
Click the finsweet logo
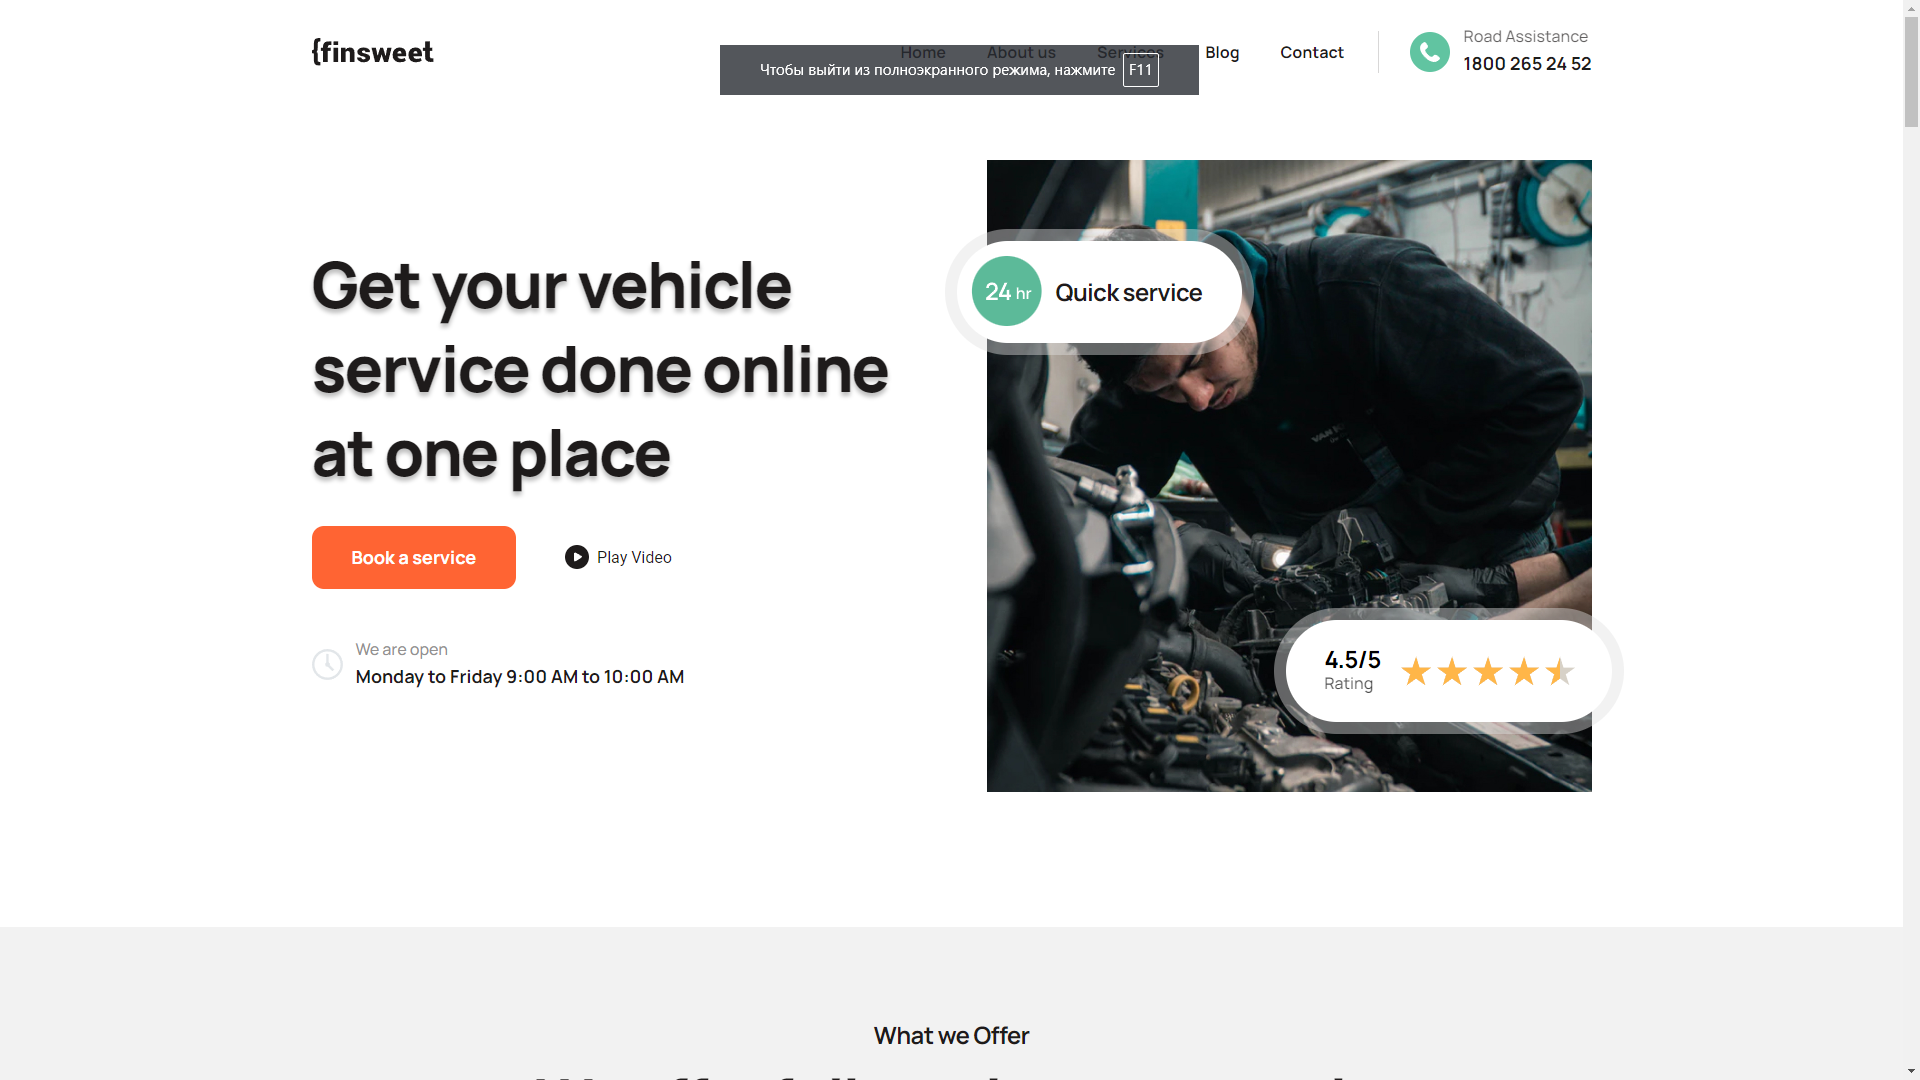coord(372,52)
